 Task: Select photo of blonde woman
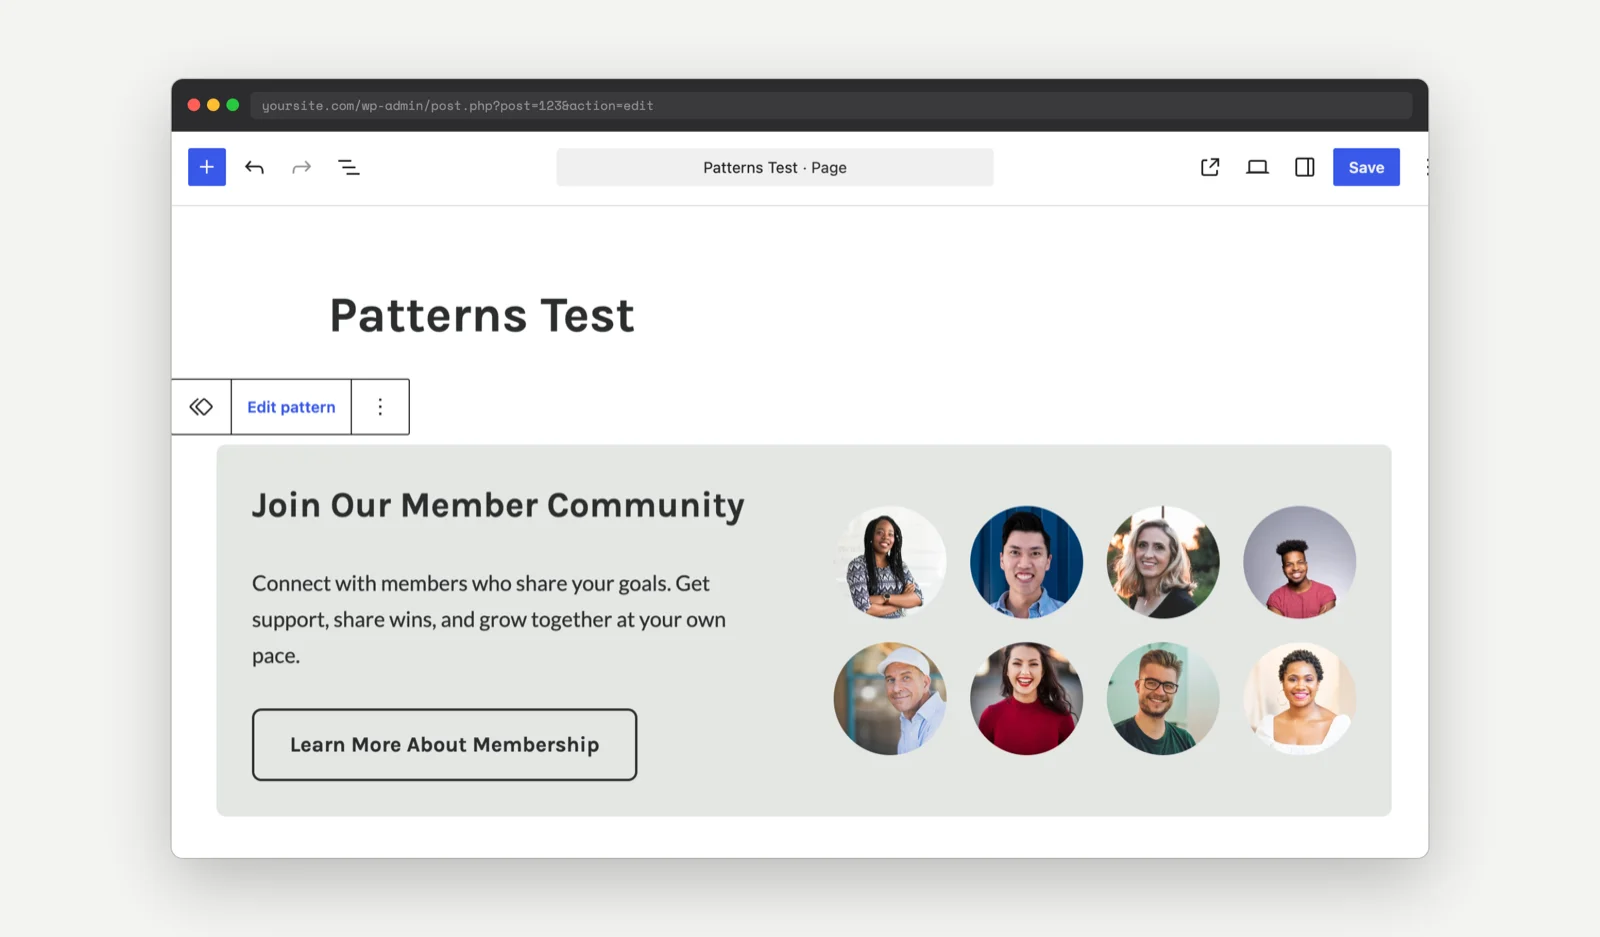coord(1163,562)
